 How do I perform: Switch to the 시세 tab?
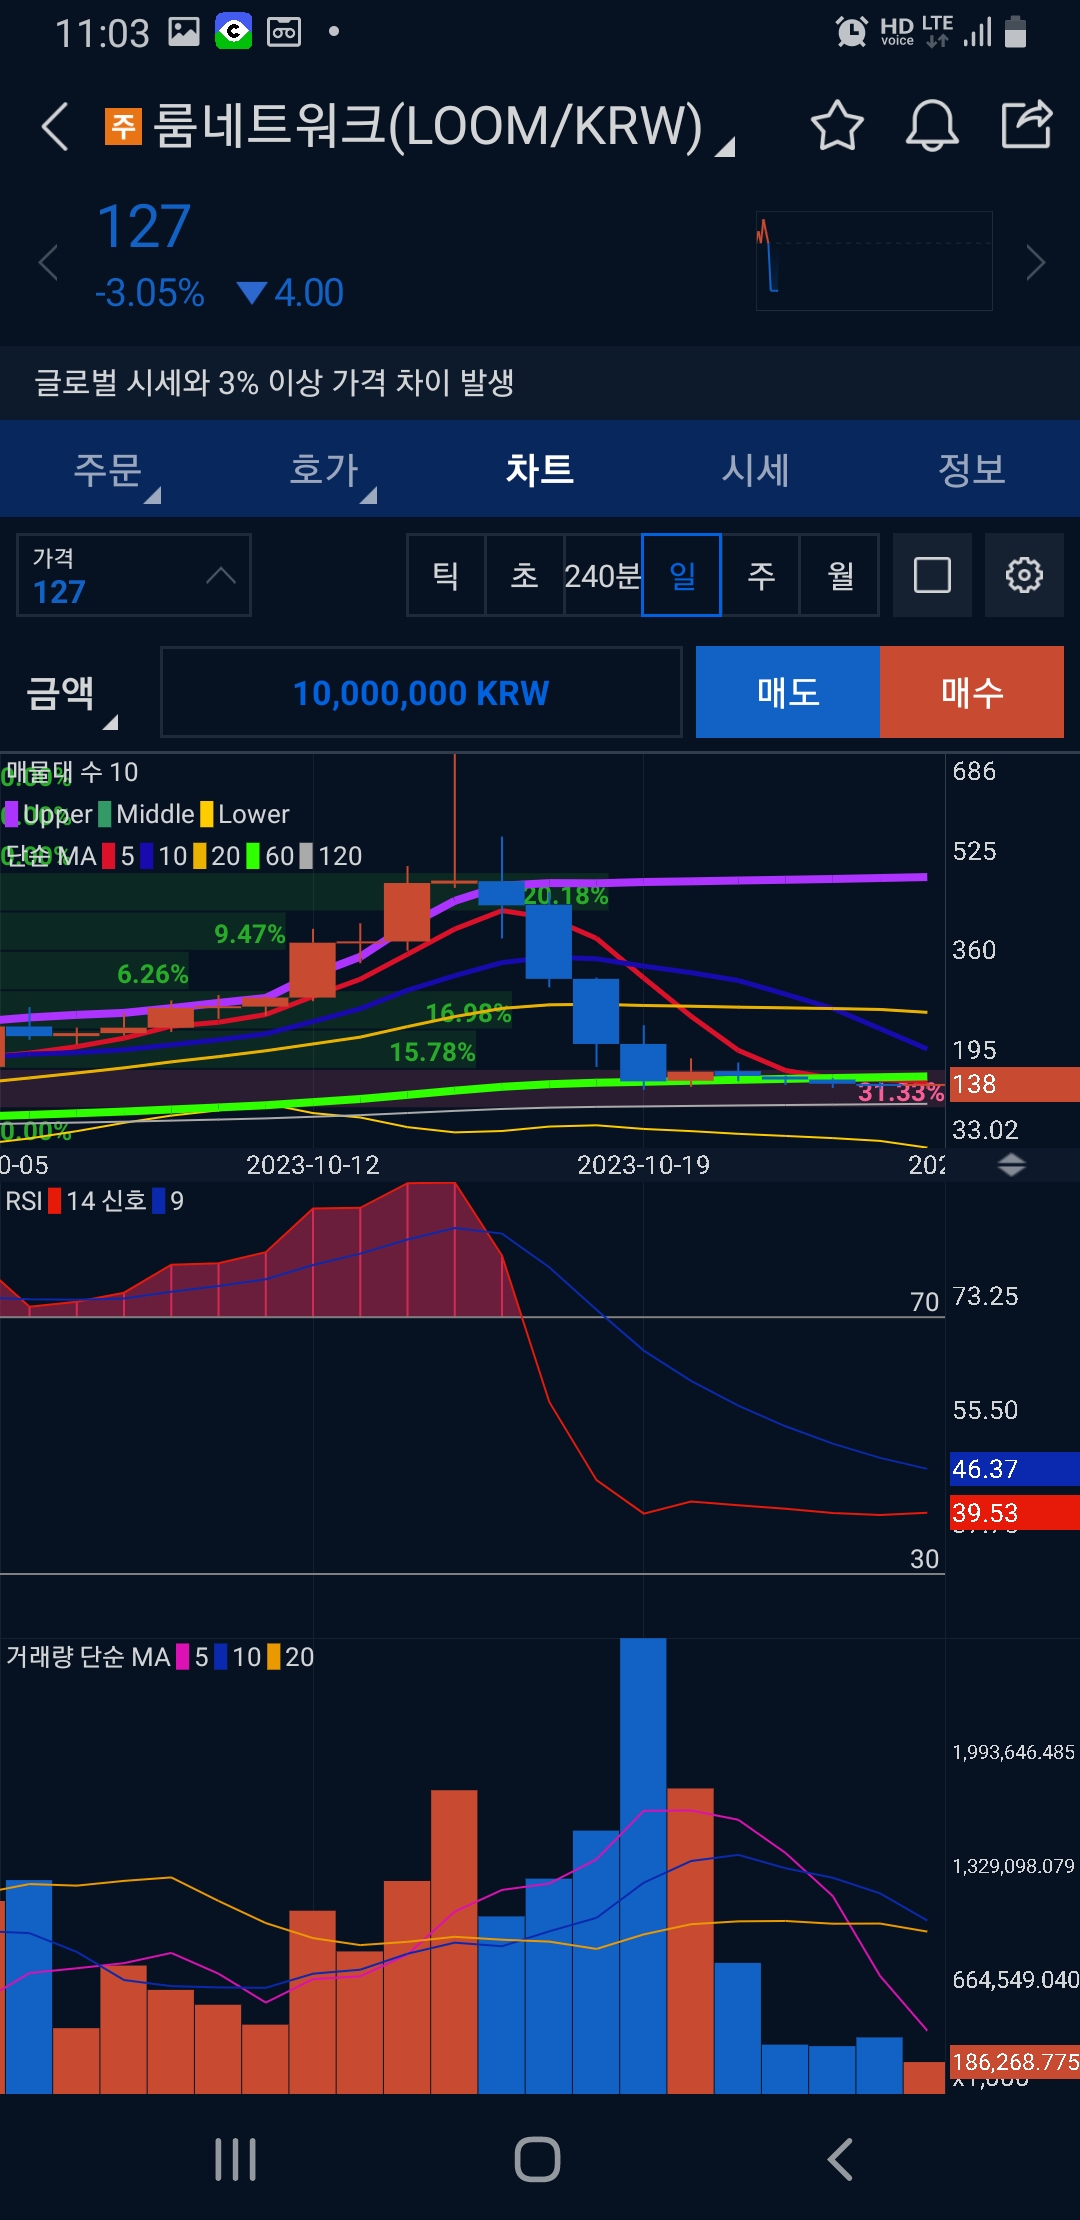click(756, 469)
